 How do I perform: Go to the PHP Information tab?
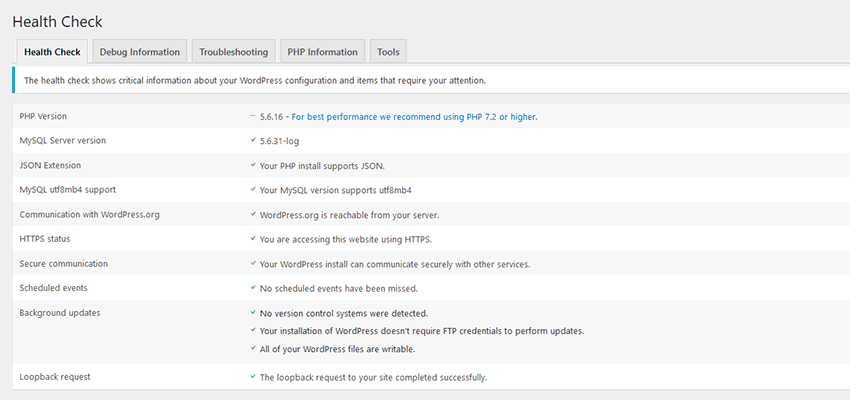click(x=322, y=52)
